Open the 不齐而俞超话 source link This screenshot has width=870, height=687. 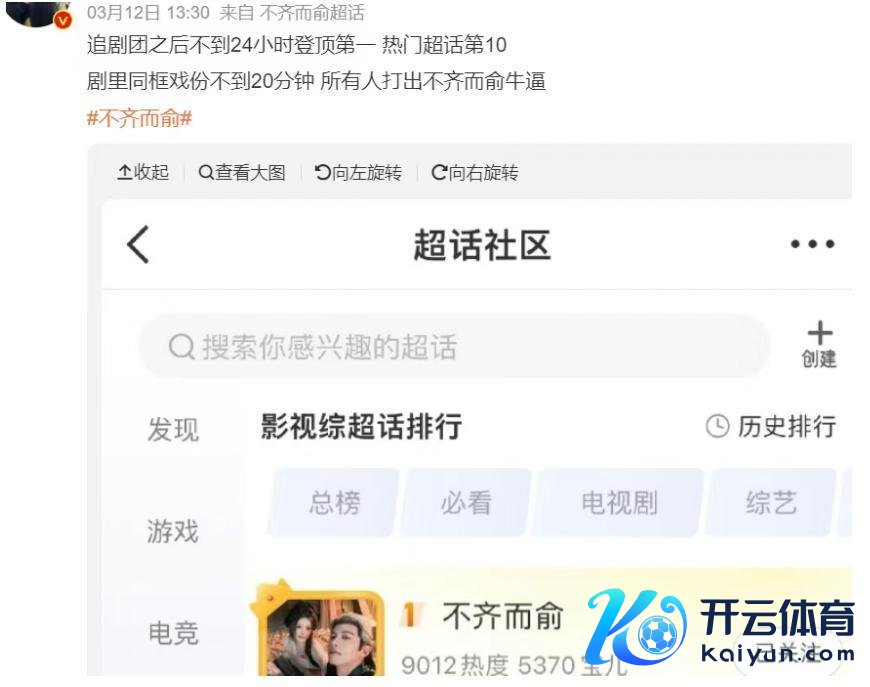(312, 13)
